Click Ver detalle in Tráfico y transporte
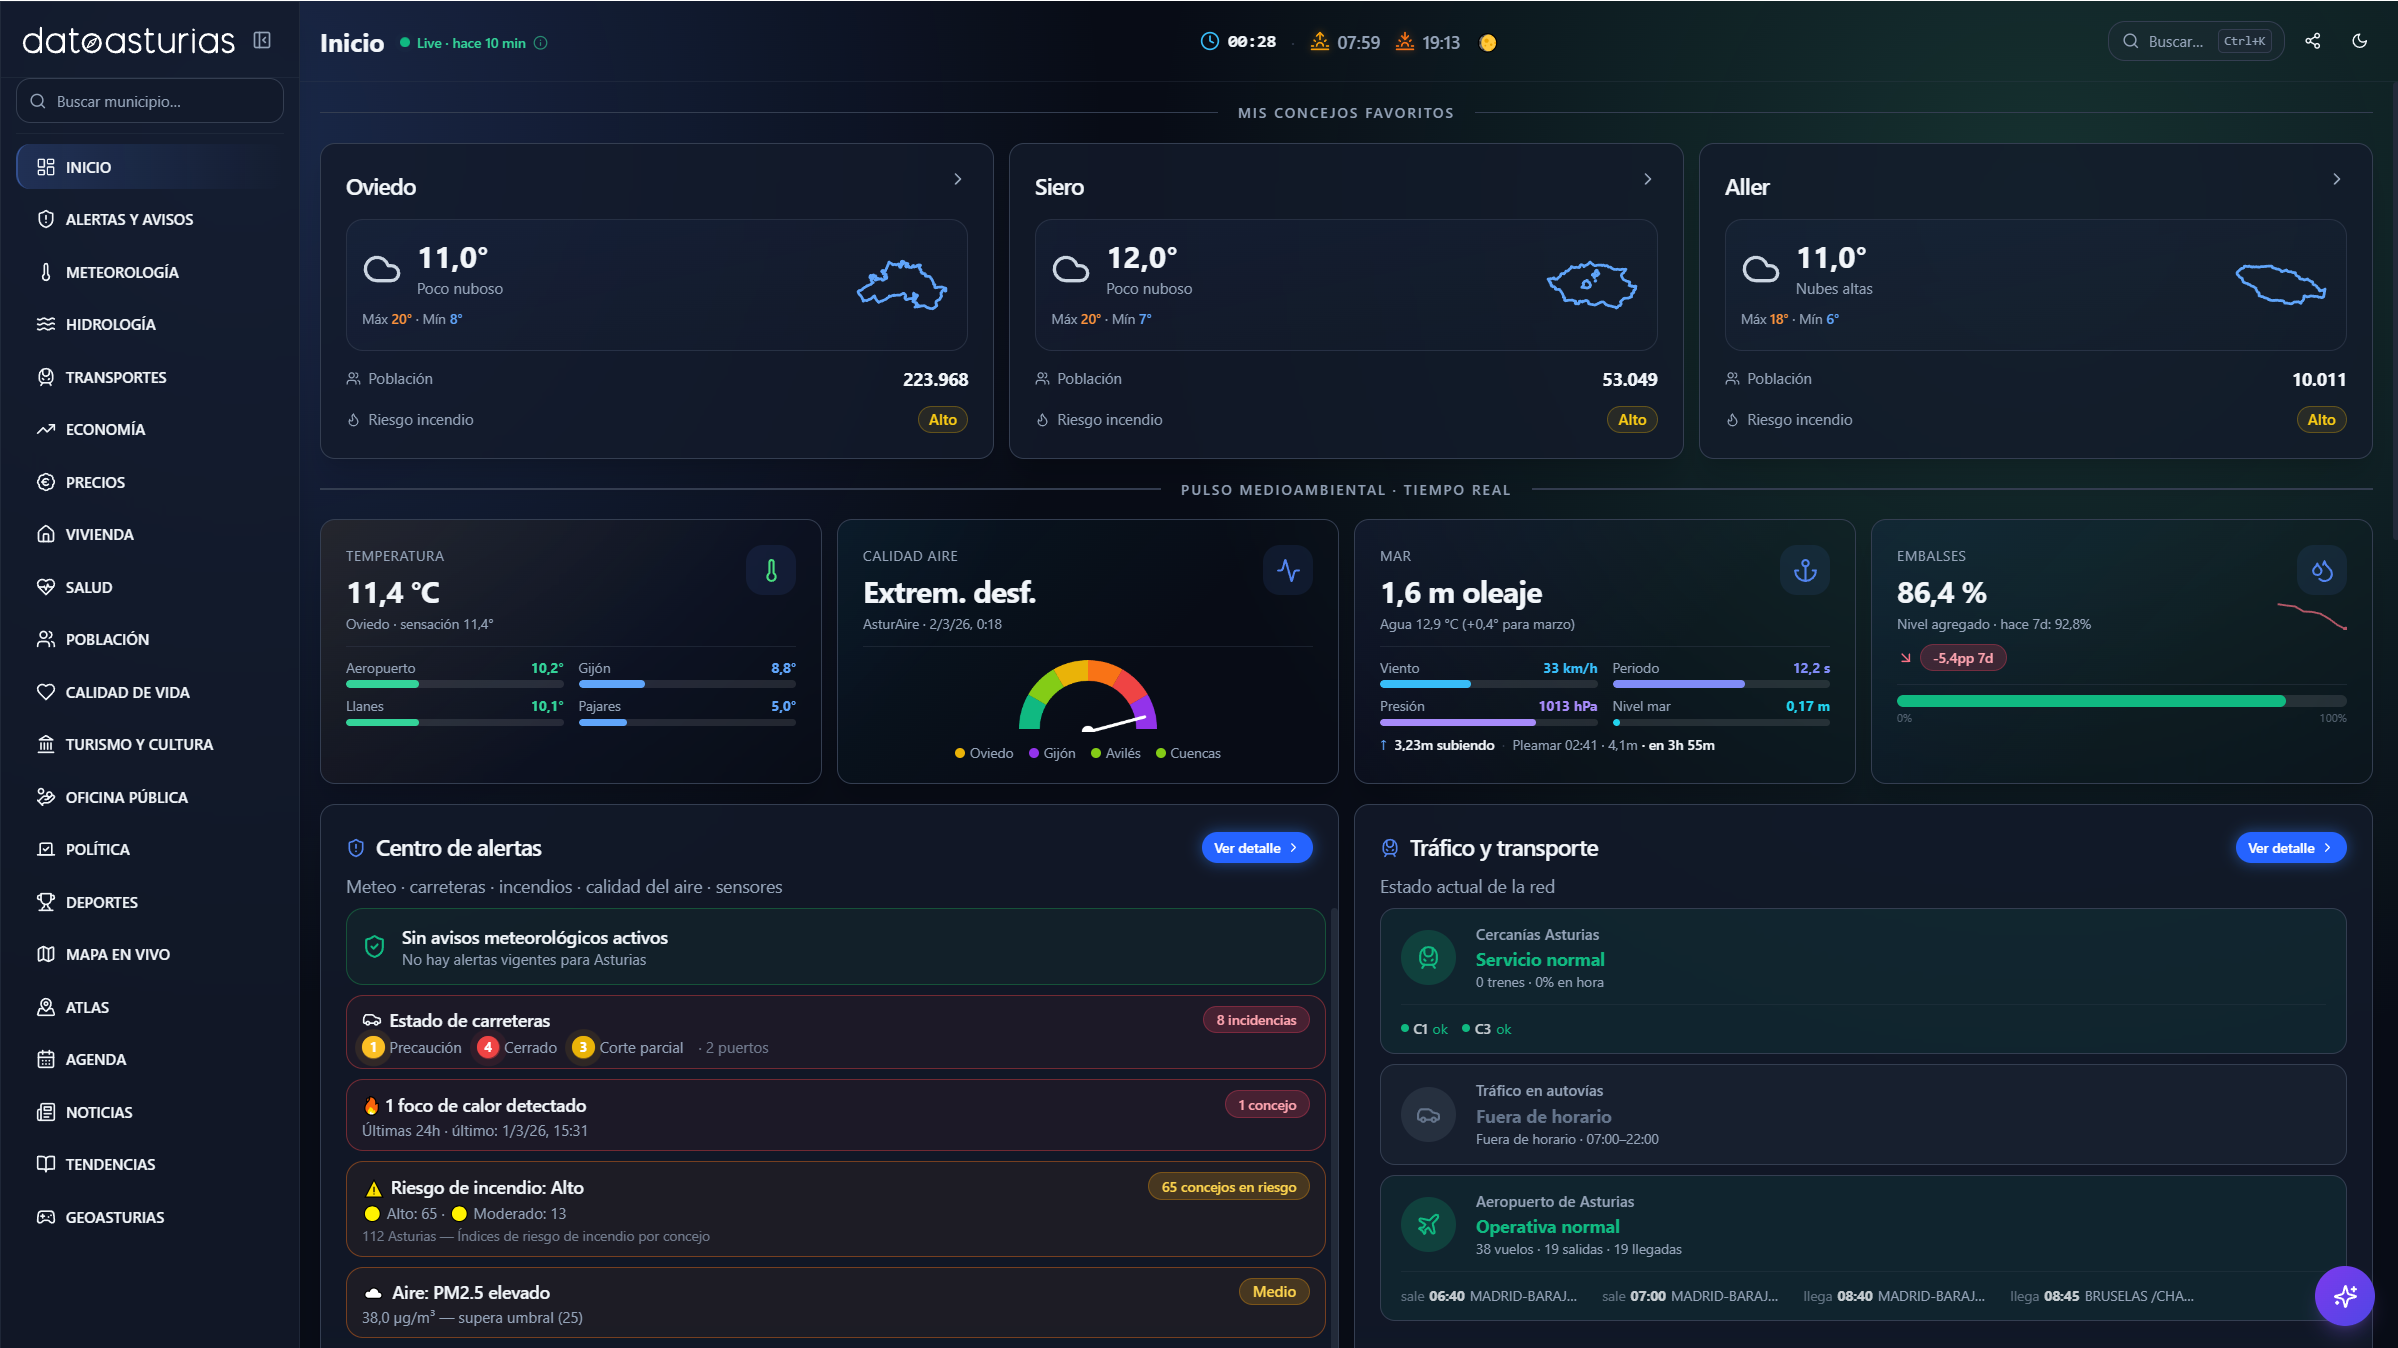The width and height of the screenshot is (2398, 1348). tap(2290, 847)
